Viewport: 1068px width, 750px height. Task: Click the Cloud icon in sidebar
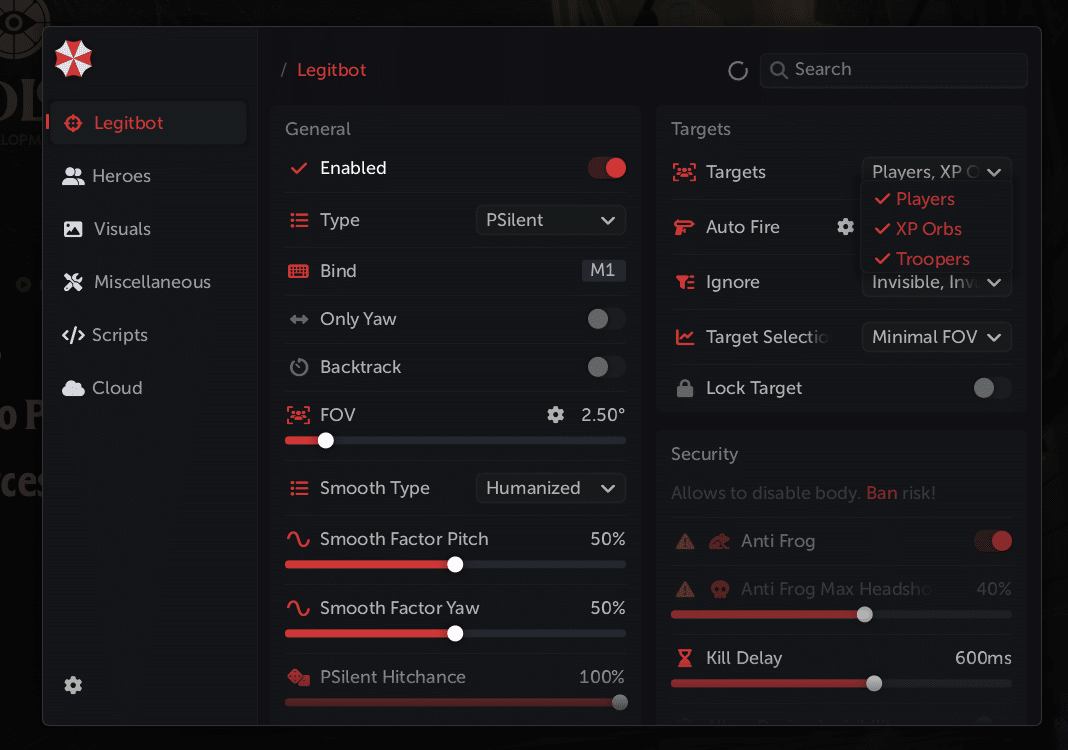point(73,388)
